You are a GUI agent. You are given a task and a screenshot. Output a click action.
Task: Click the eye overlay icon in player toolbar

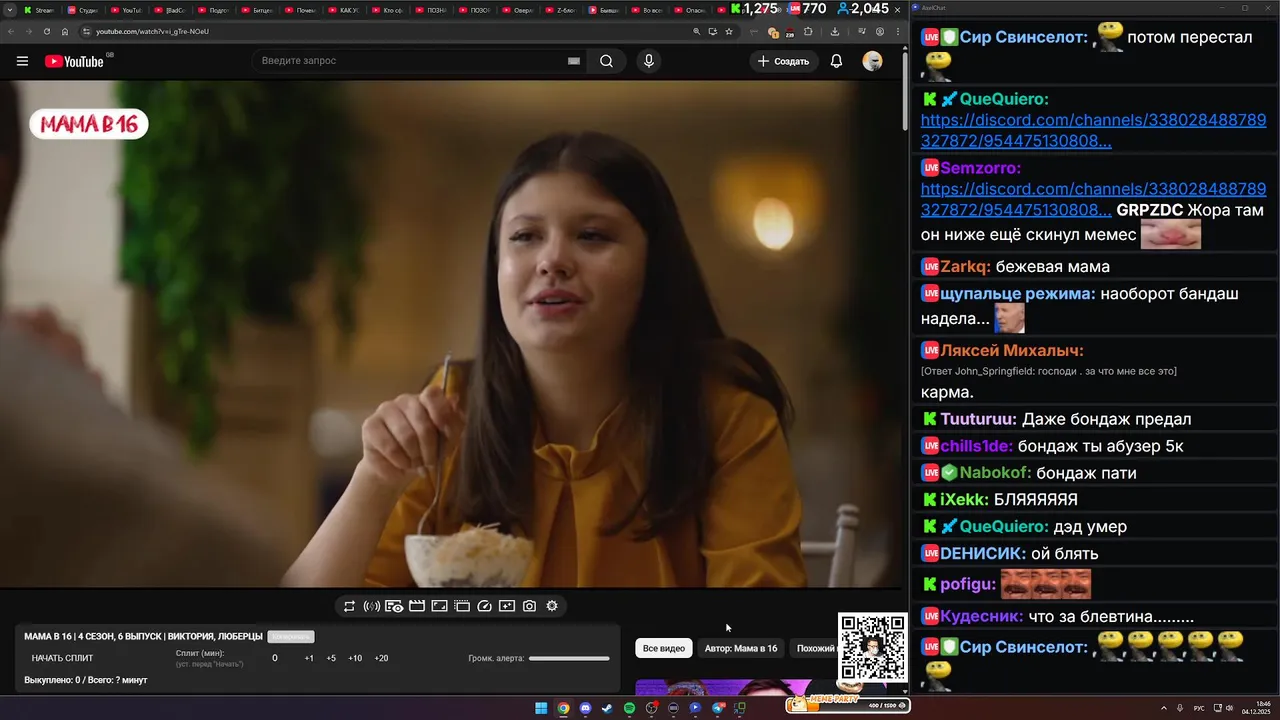(x=394, y=606)
